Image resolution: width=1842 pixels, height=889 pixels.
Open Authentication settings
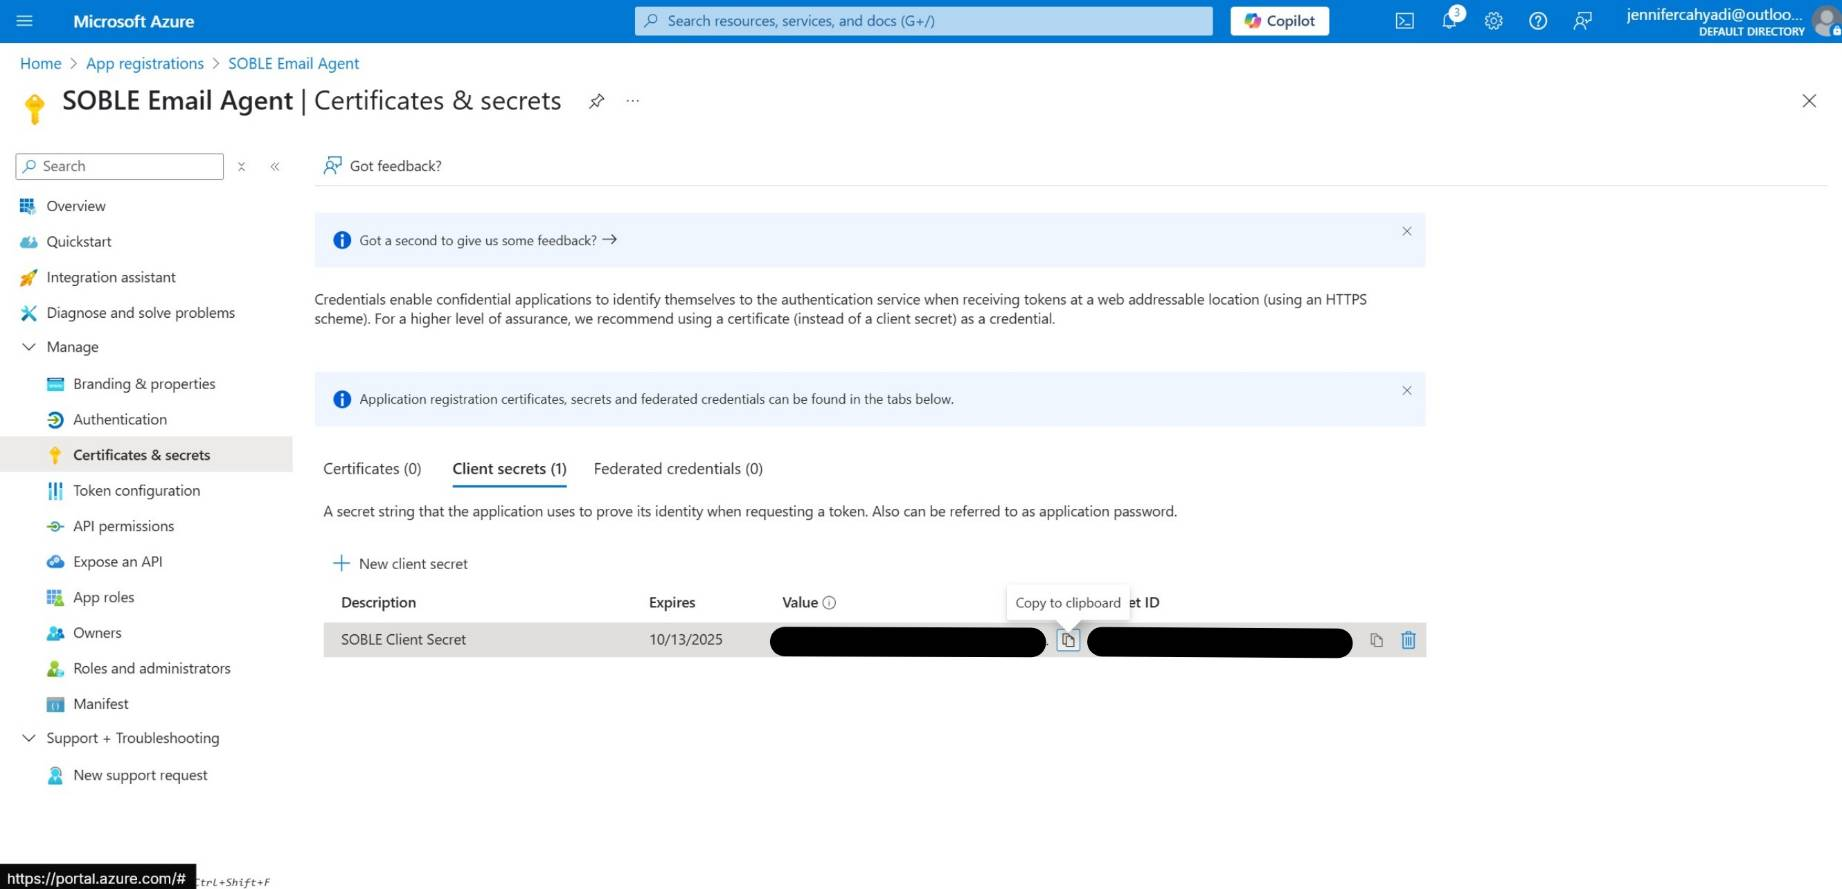point(120,420)
